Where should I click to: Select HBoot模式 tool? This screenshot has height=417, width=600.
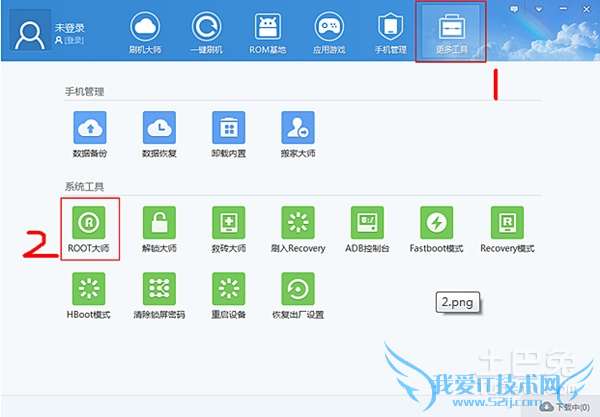tap(89, 296)
